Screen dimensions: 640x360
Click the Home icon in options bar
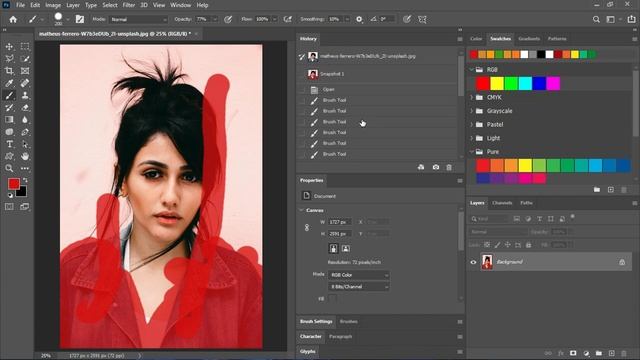(13, 19)
